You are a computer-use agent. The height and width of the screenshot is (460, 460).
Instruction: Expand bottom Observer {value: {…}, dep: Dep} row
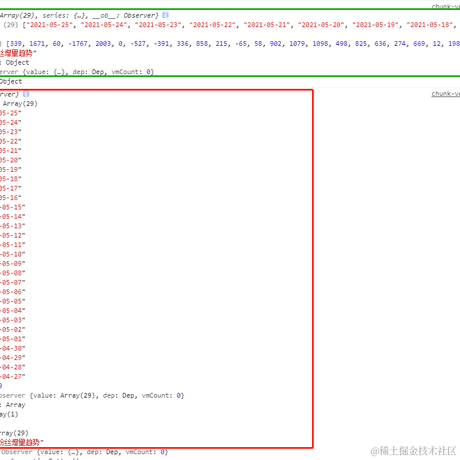click(84, 452)
